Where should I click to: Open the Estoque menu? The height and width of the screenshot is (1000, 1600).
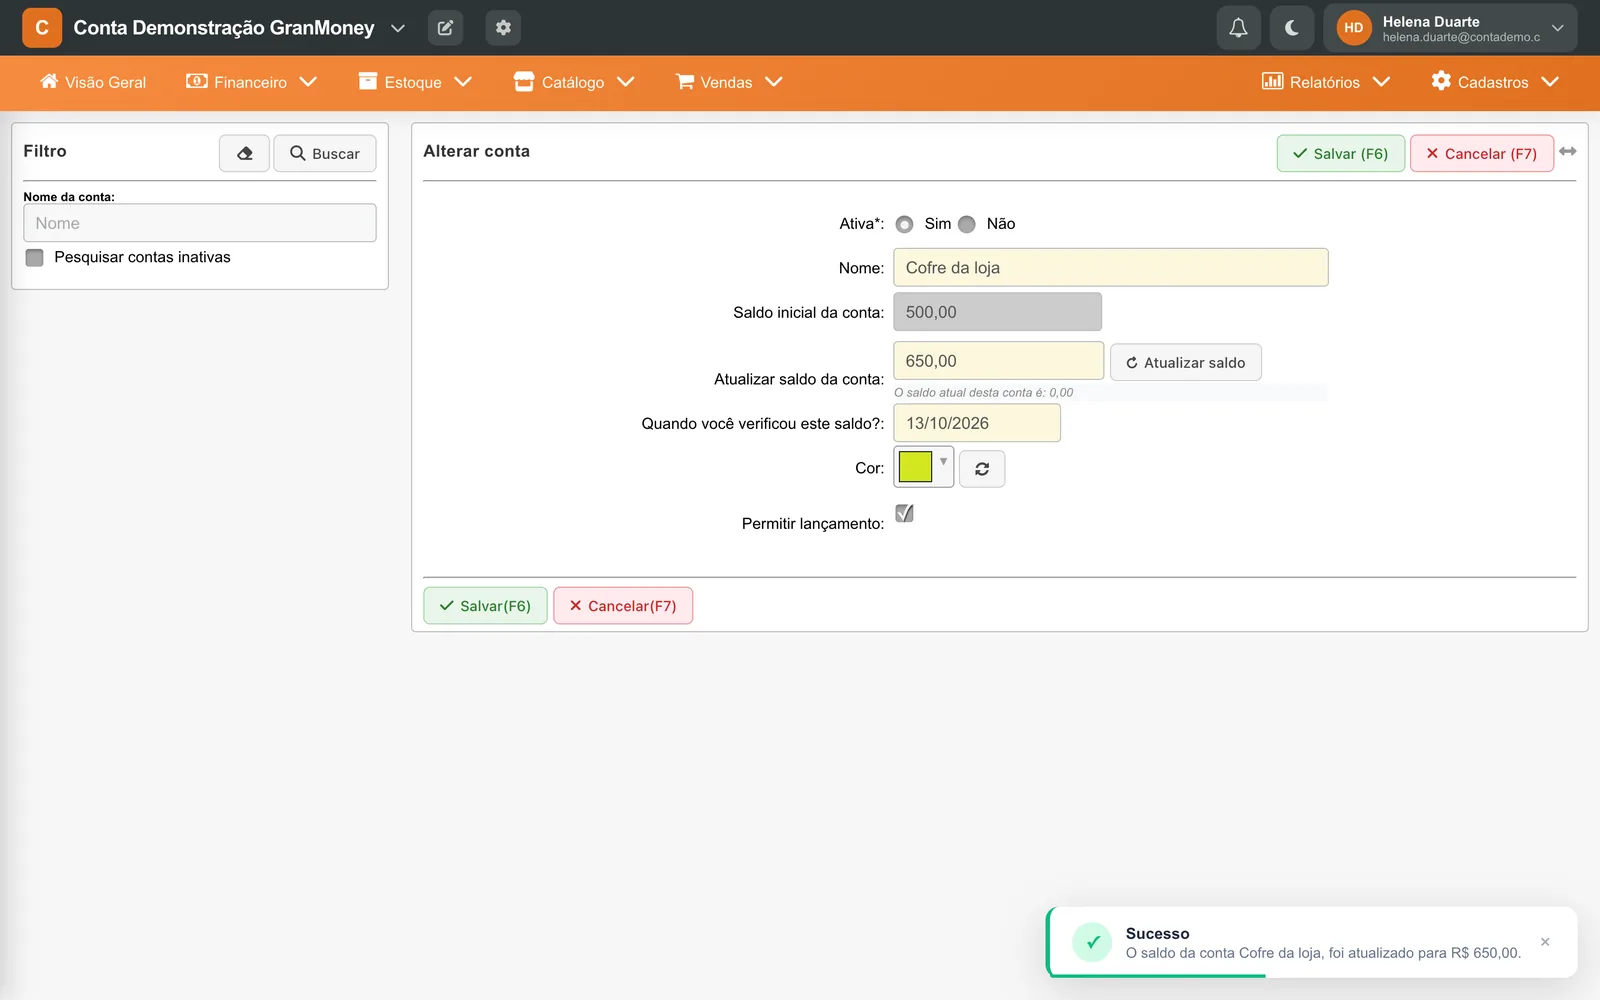click(415, 82)
